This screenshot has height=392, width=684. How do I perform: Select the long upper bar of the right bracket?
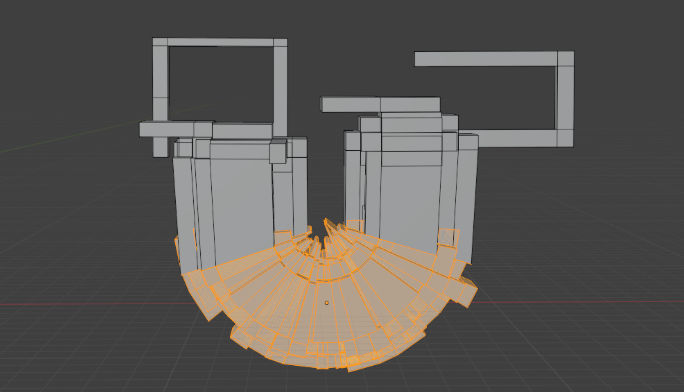click(x=486, y=59)
